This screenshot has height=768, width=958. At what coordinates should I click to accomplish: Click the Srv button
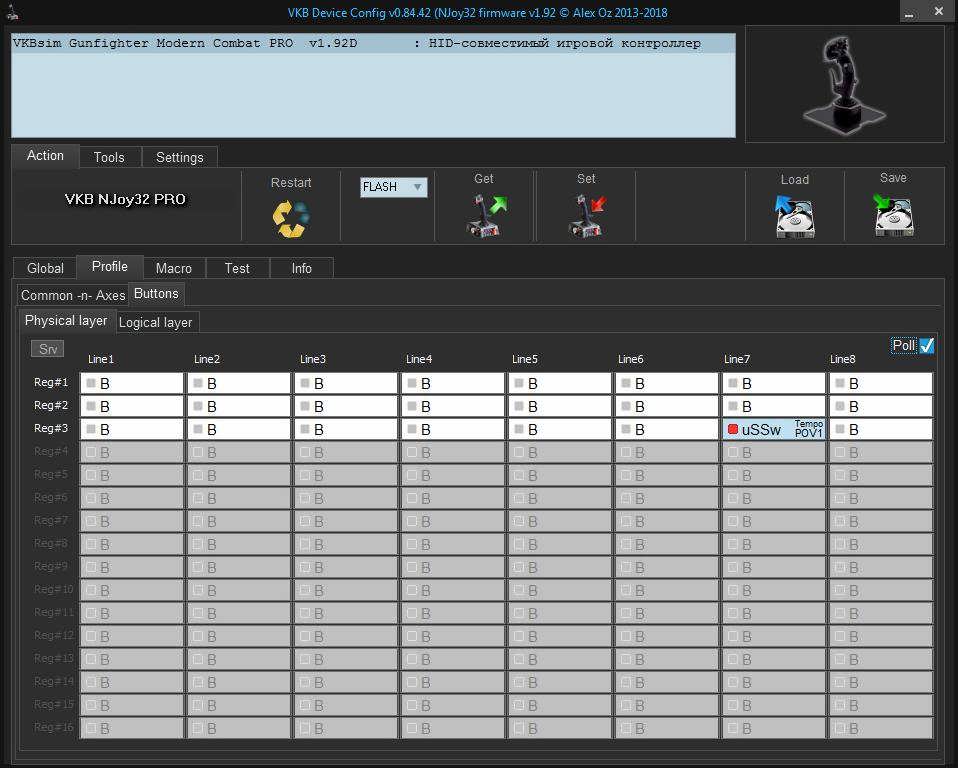click(48, 349)
